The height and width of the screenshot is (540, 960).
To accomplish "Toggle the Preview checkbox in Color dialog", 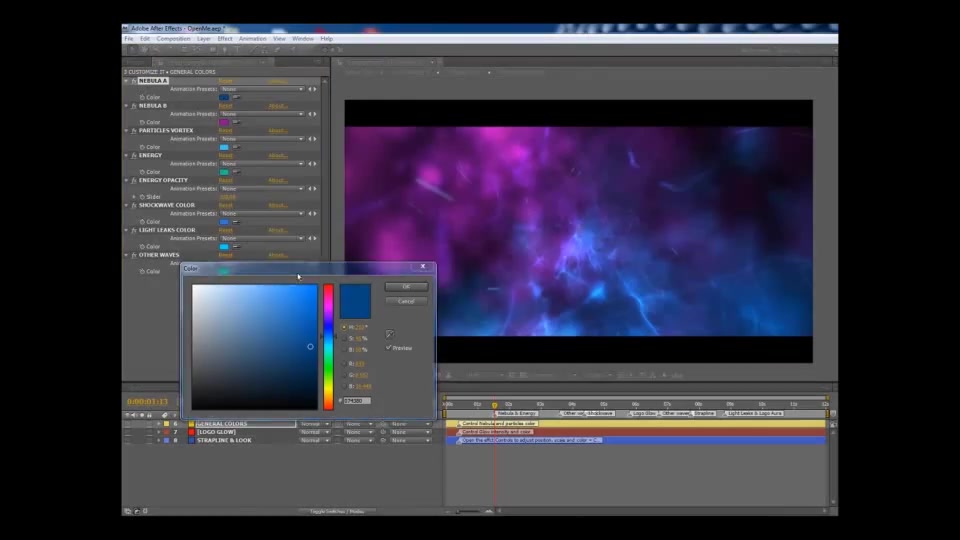I will click(389, 348).
